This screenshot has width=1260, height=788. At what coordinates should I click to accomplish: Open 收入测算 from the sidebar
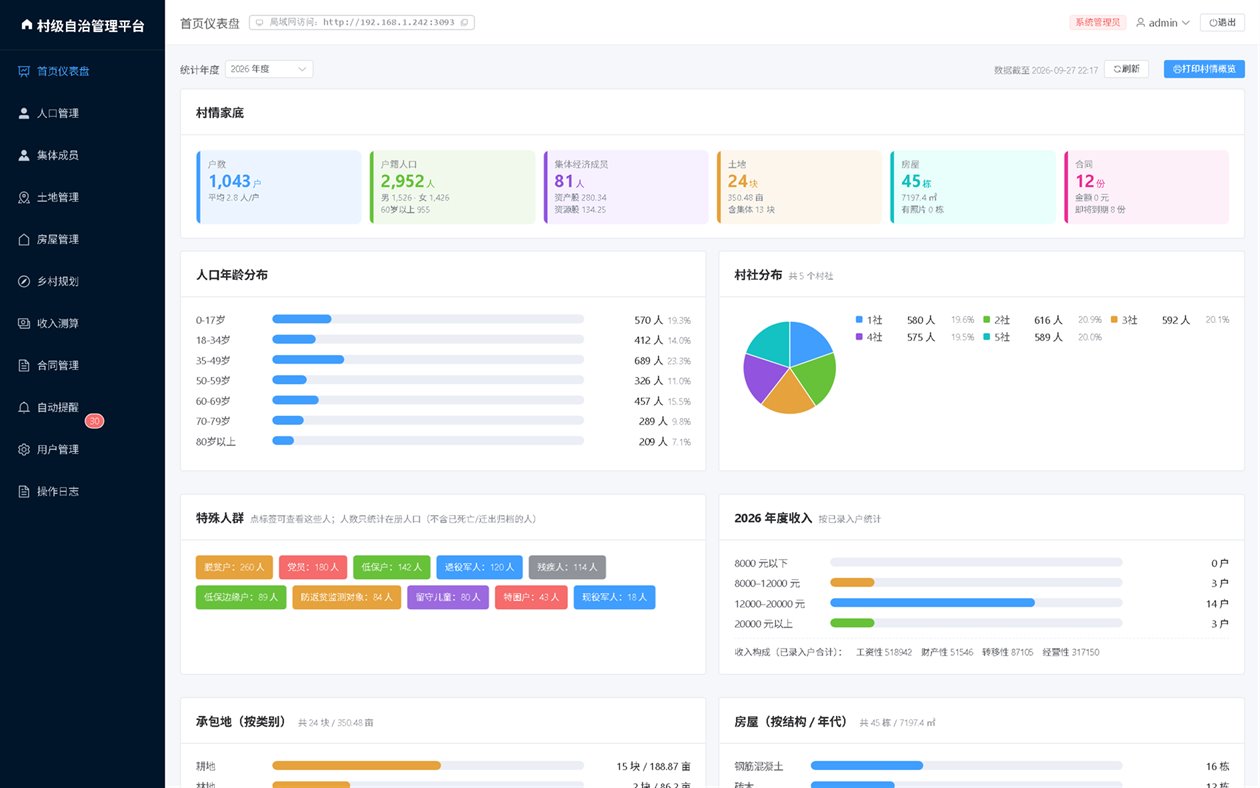pos(82,324)
